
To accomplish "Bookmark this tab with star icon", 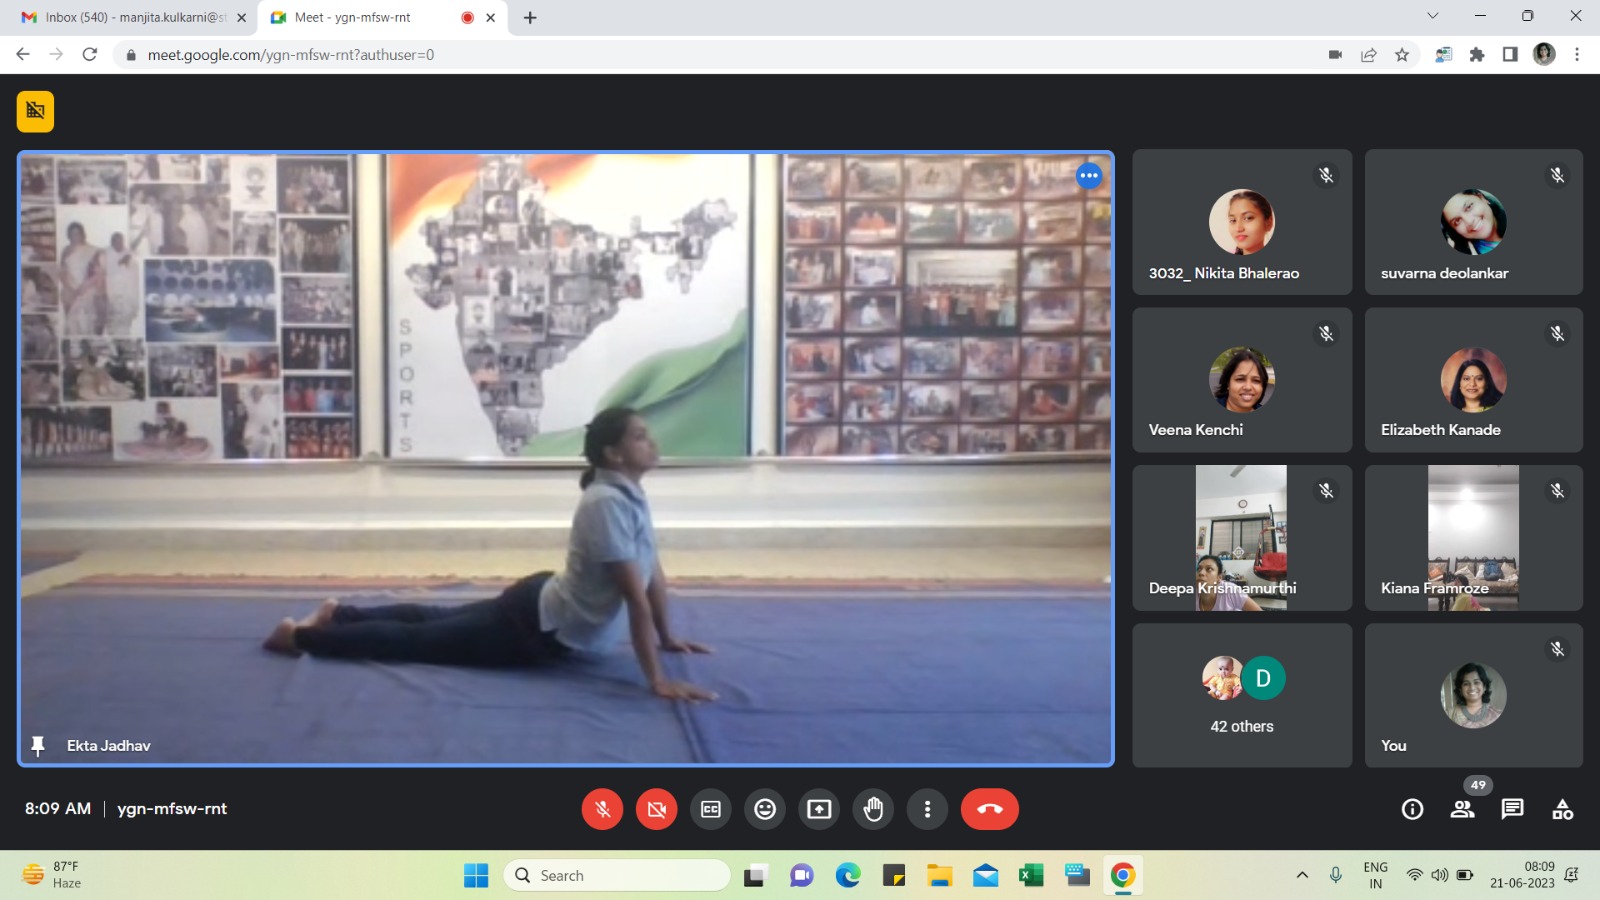I will pos(1402,55).
